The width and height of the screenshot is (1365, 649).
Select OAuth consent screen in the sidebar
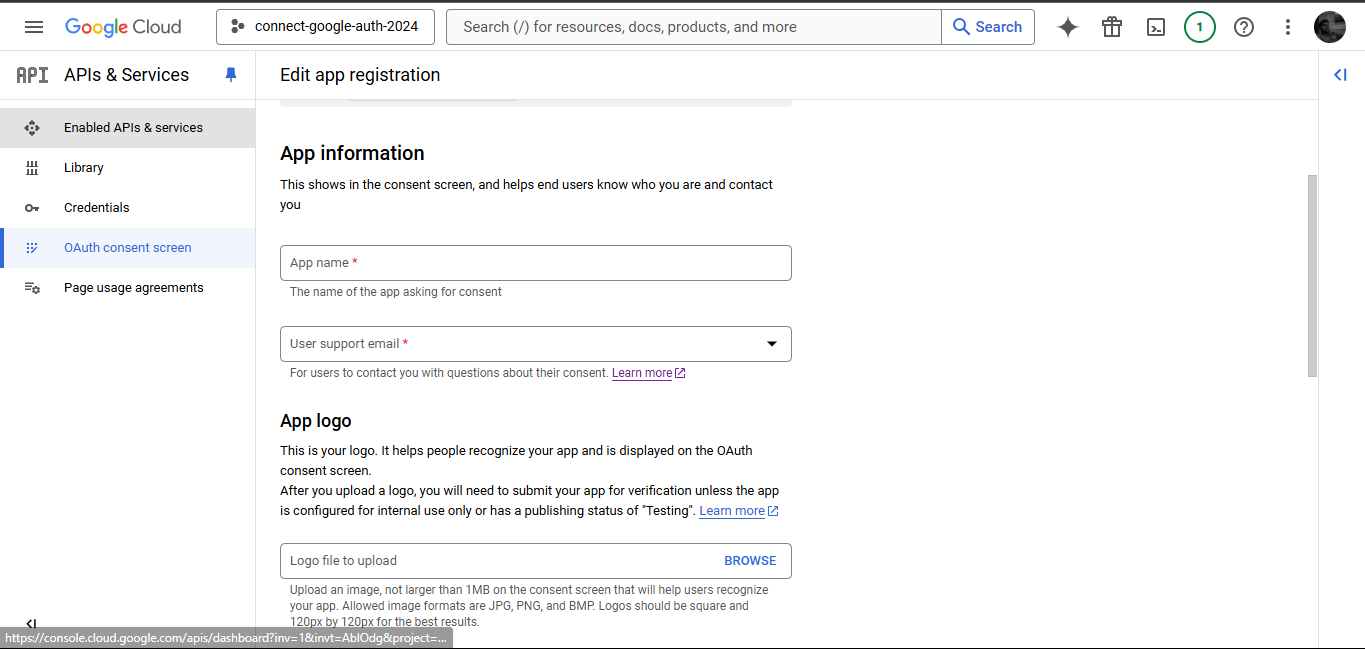coord(127,247)
